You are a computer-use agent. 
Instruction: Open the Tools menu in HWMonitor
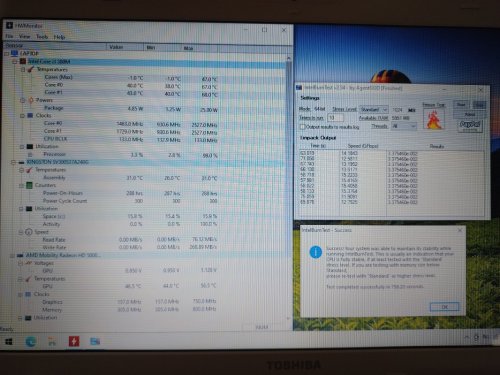(42, 36)
